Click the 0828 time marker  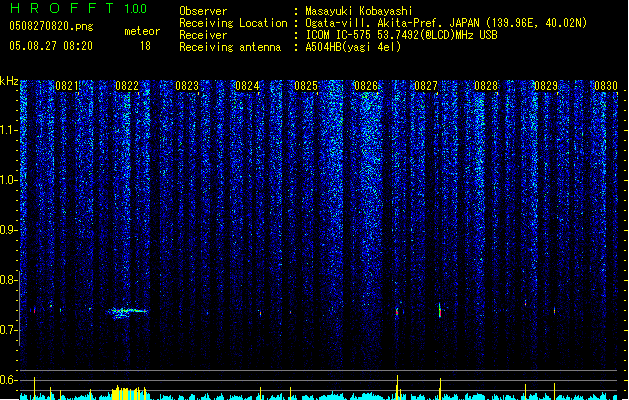click(486, 86)
